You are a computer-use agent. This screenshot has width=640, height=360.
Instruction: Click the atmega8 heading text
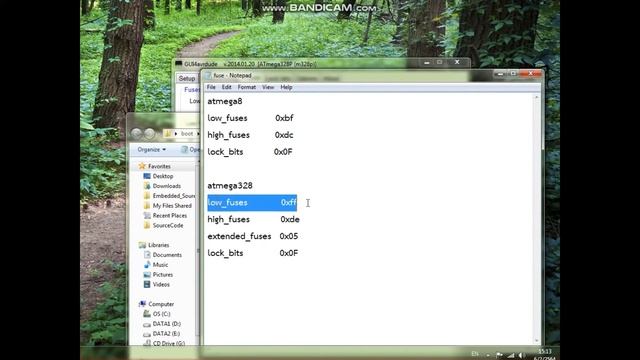pyautogui.click(x=224, y=101)
